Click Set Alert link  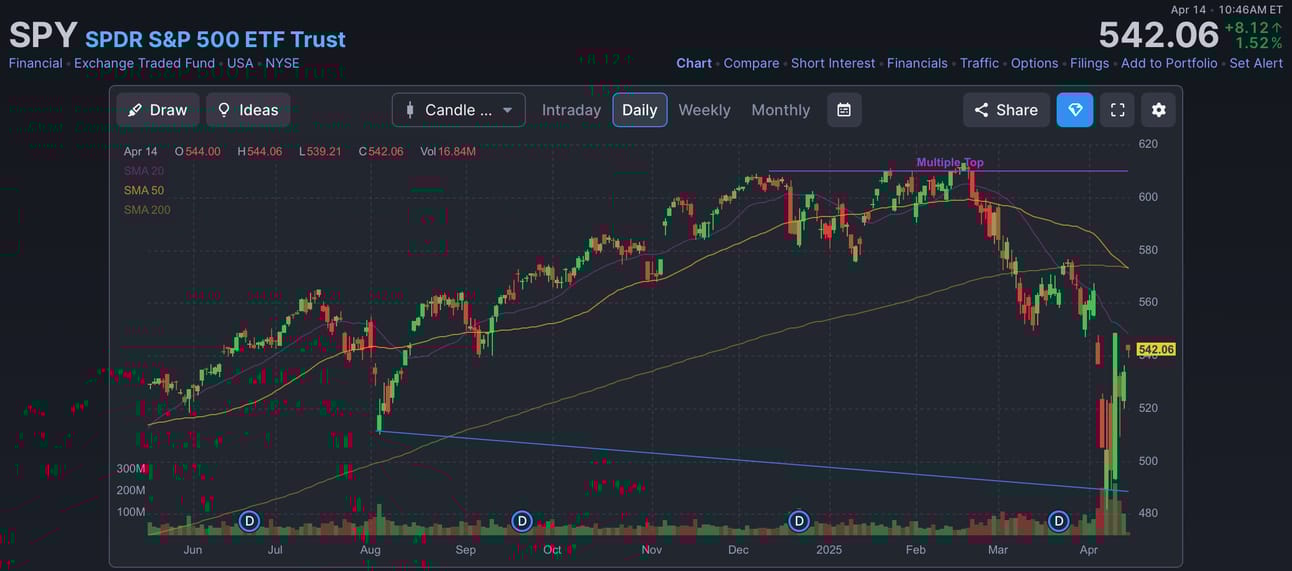[1256, 63]
